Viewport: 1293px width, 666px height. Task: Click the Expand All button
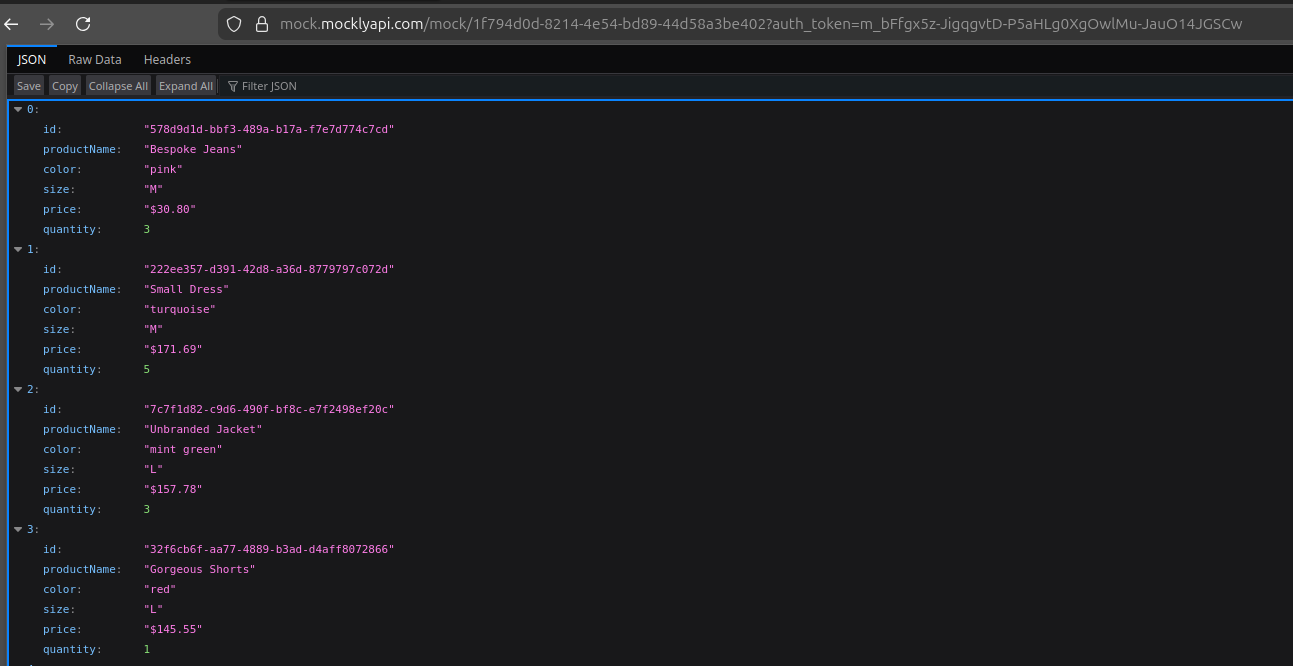tap(186, 85)
